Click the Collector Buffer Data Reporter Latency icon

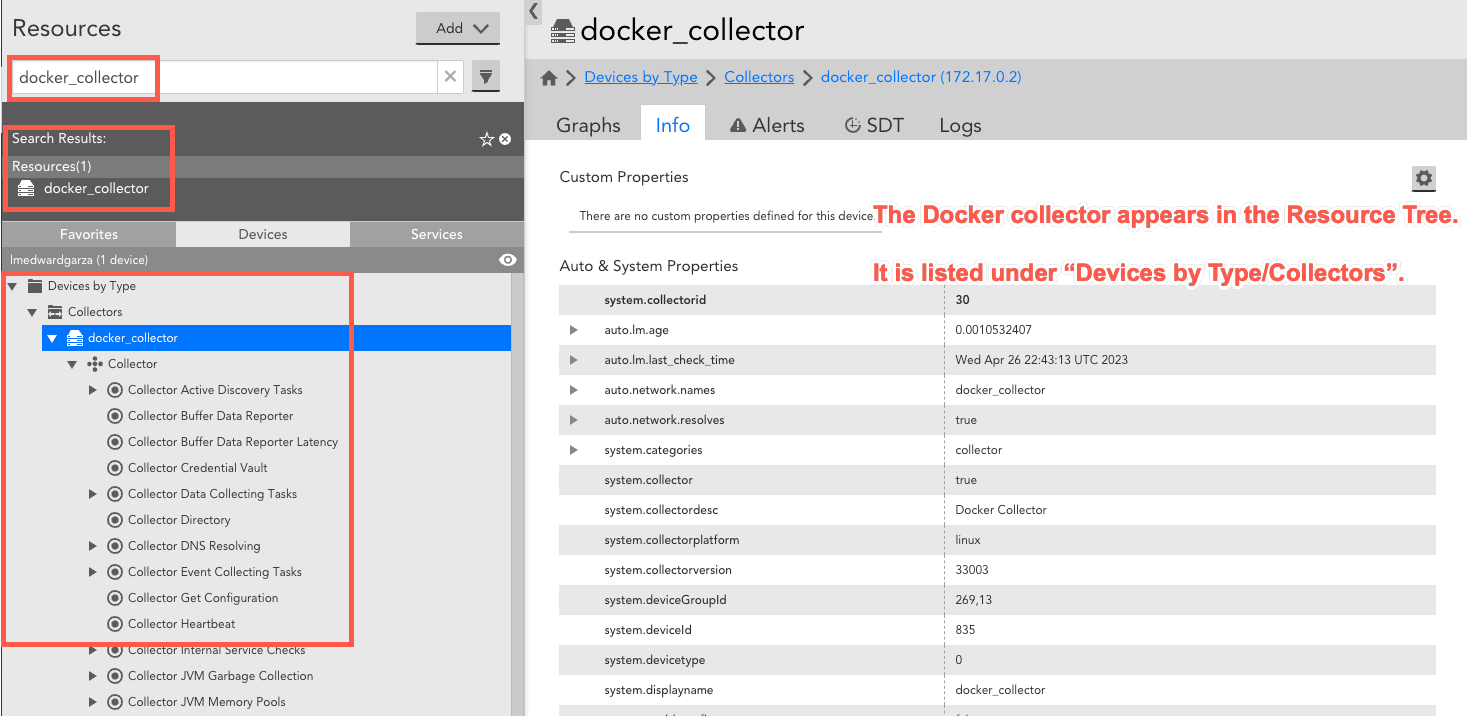[115, 442]
